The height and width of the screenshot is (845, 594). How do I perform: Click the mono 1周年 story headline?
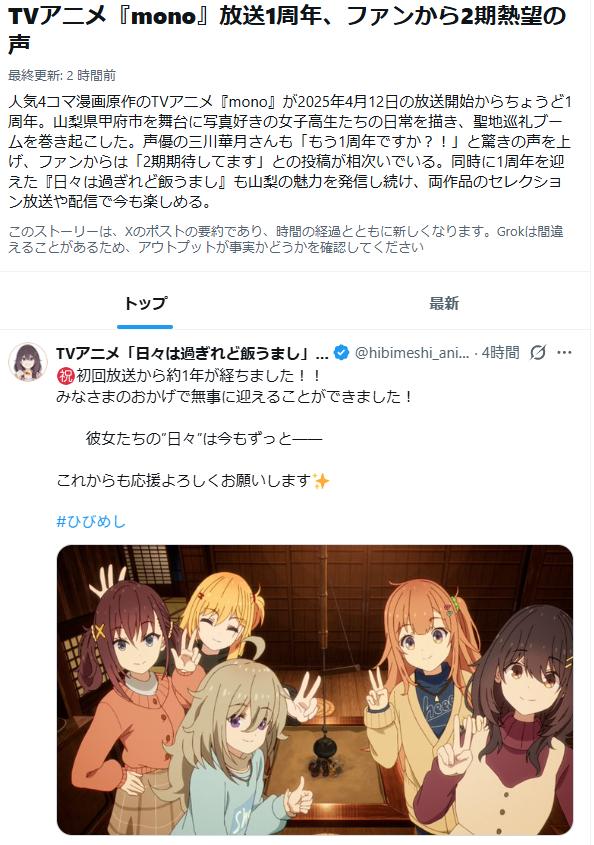tap(287, 30)
